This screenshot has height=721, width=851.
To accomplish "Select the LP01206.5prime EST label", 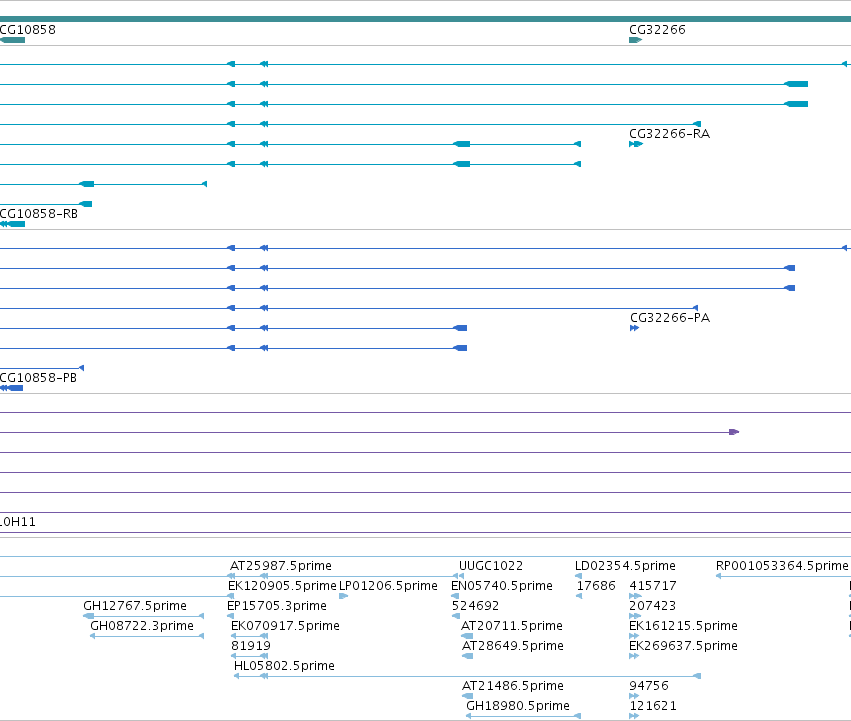I will [x=388, y=586].
